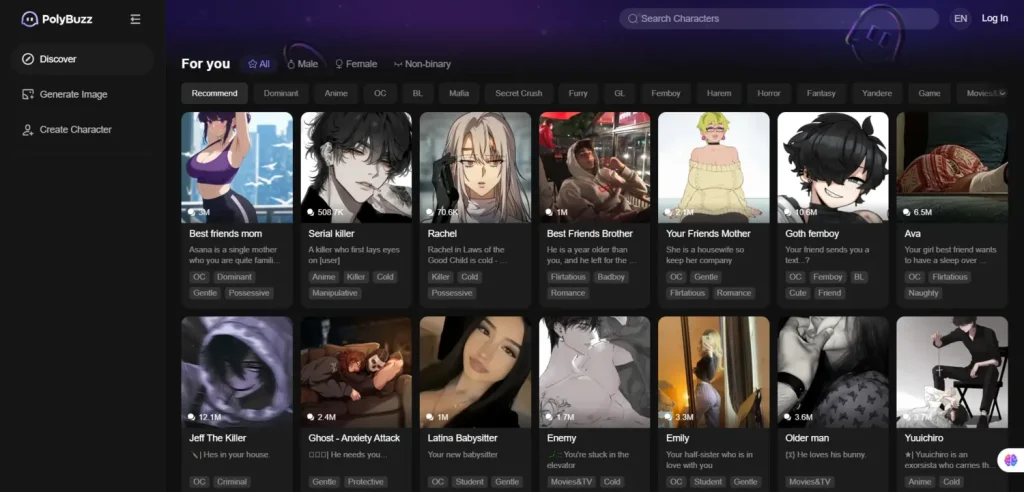
Task: Select the All gender filter
Action: 259,64
